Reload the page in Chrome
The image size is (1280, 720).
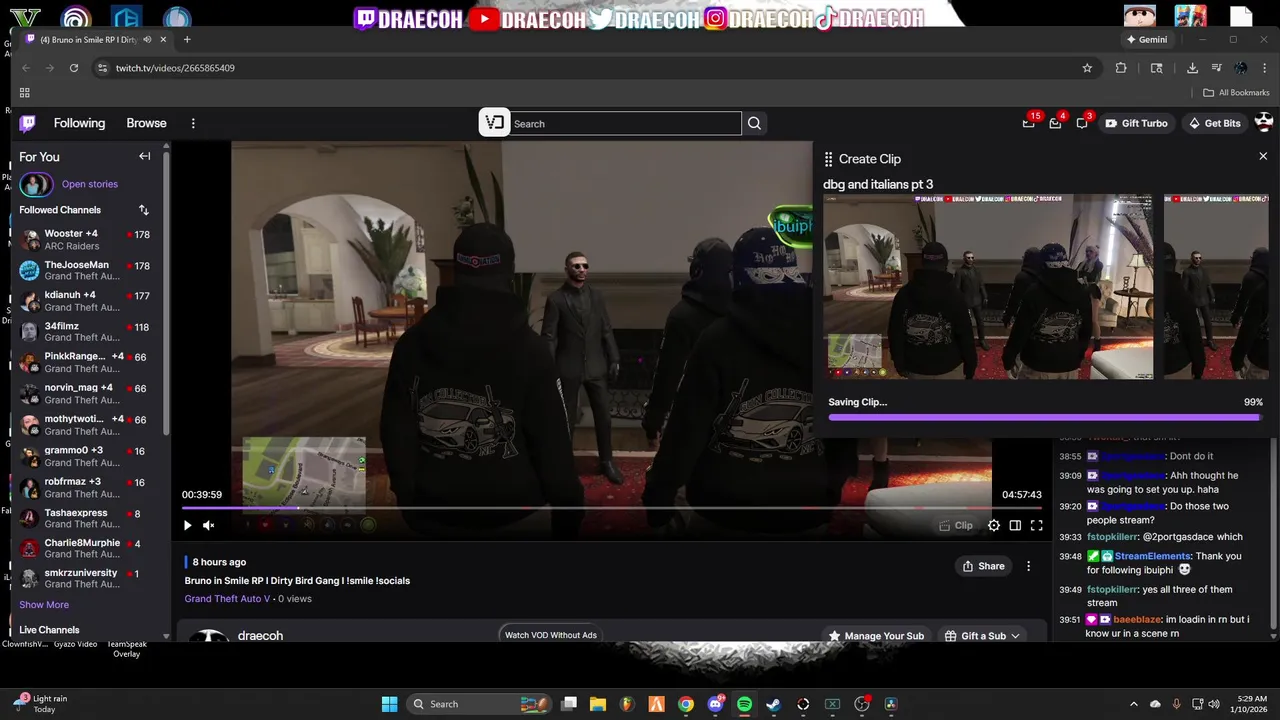click(x=74, y=68)
